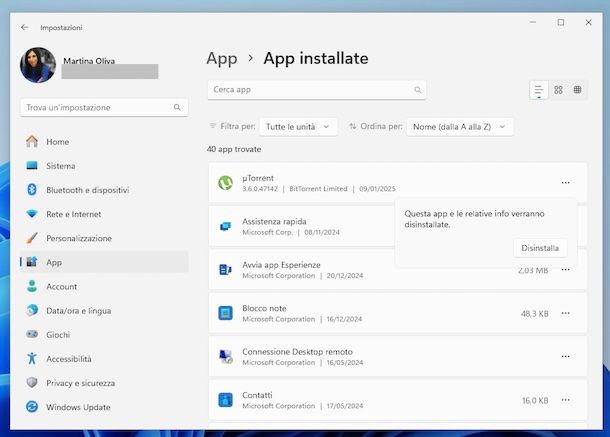Click the µTorrent app icon
610x437 pixels.
coord(225,183)
